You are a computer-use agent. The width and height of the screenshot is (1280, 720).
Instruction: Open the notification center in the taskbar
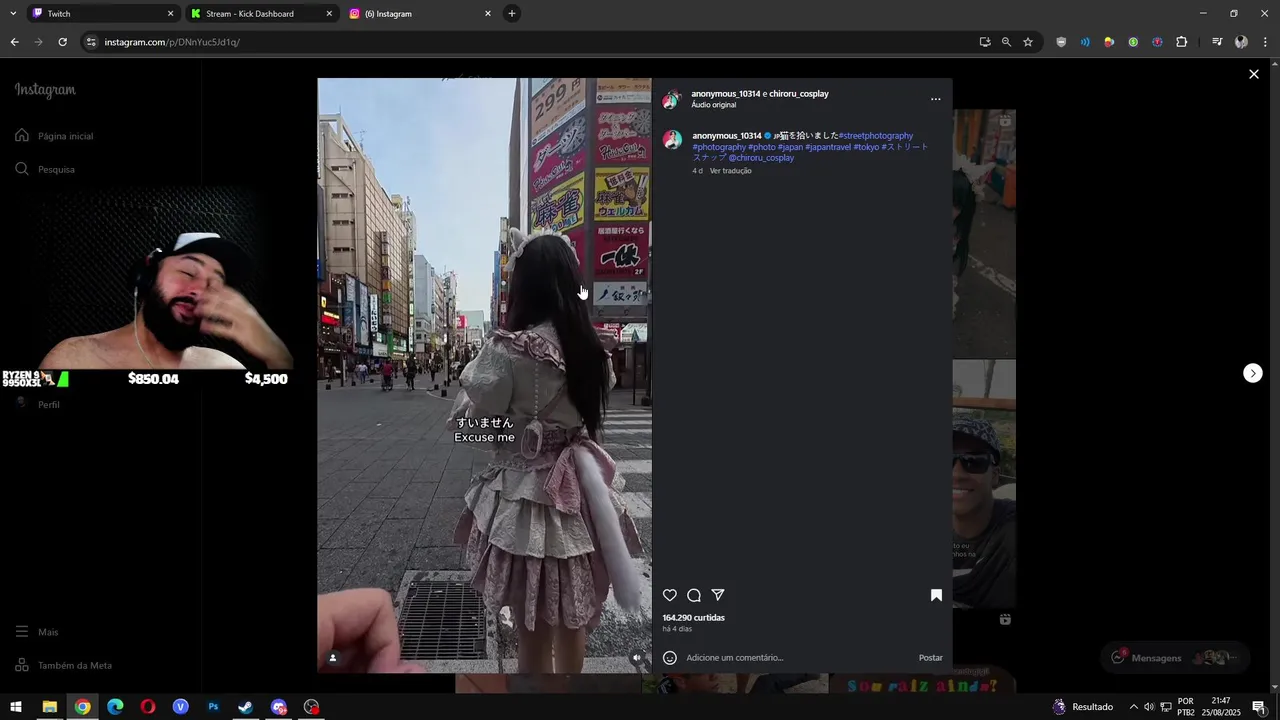1260,707
